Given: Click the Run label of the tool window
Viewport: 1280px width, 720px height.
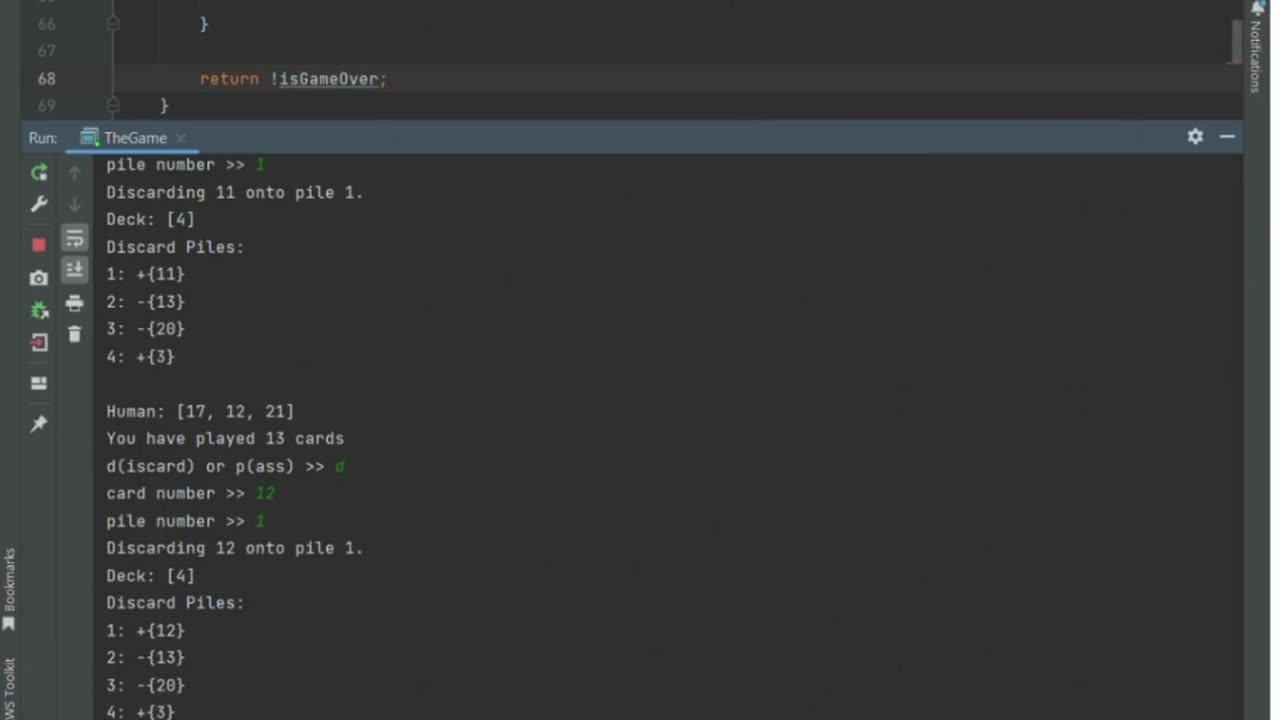Looking at the screenshot, I should (x=43, y=138).
